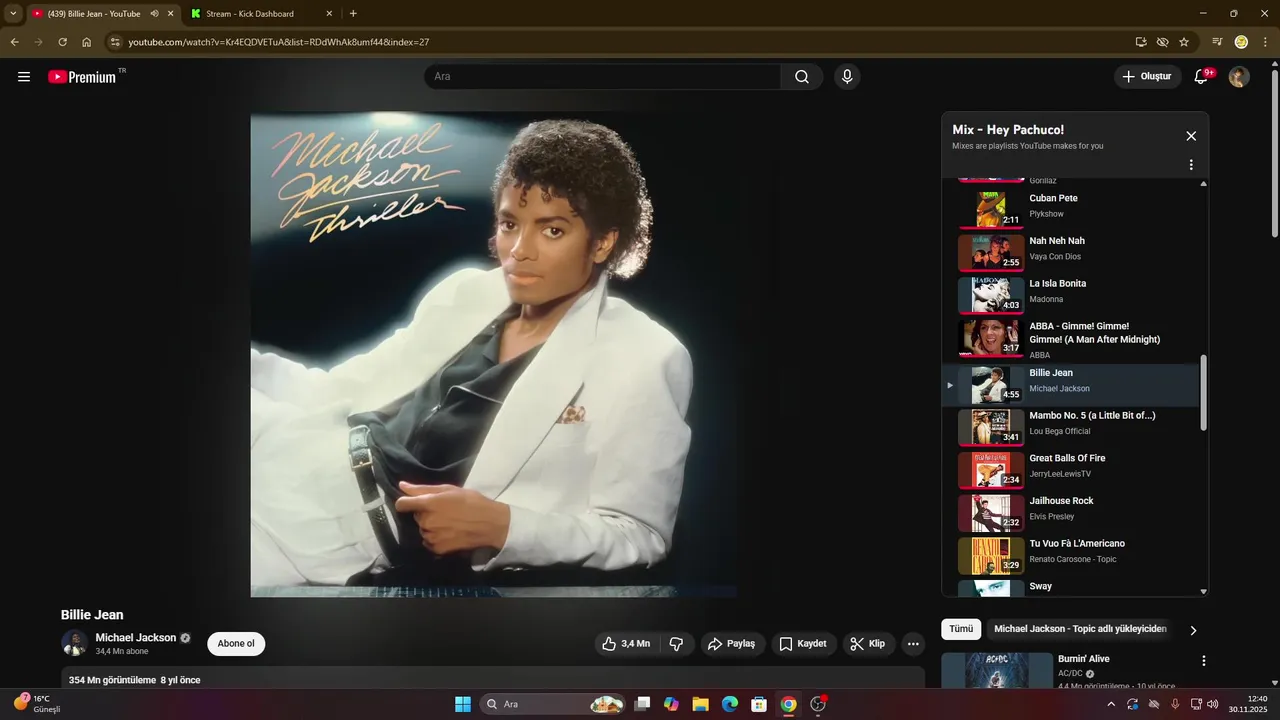
Task: Open Chrome media controls icon
Action: tap(1217, 42)
